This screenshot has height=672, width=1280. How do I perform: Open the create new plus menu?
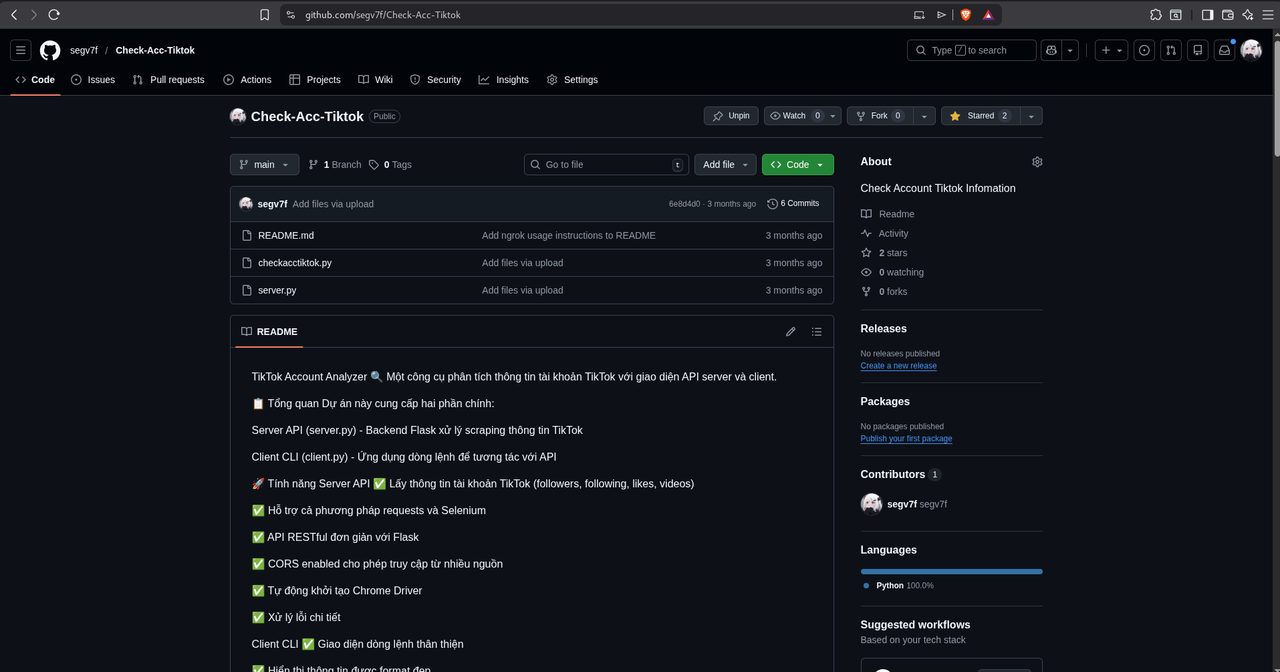[x=1111, y=50]
